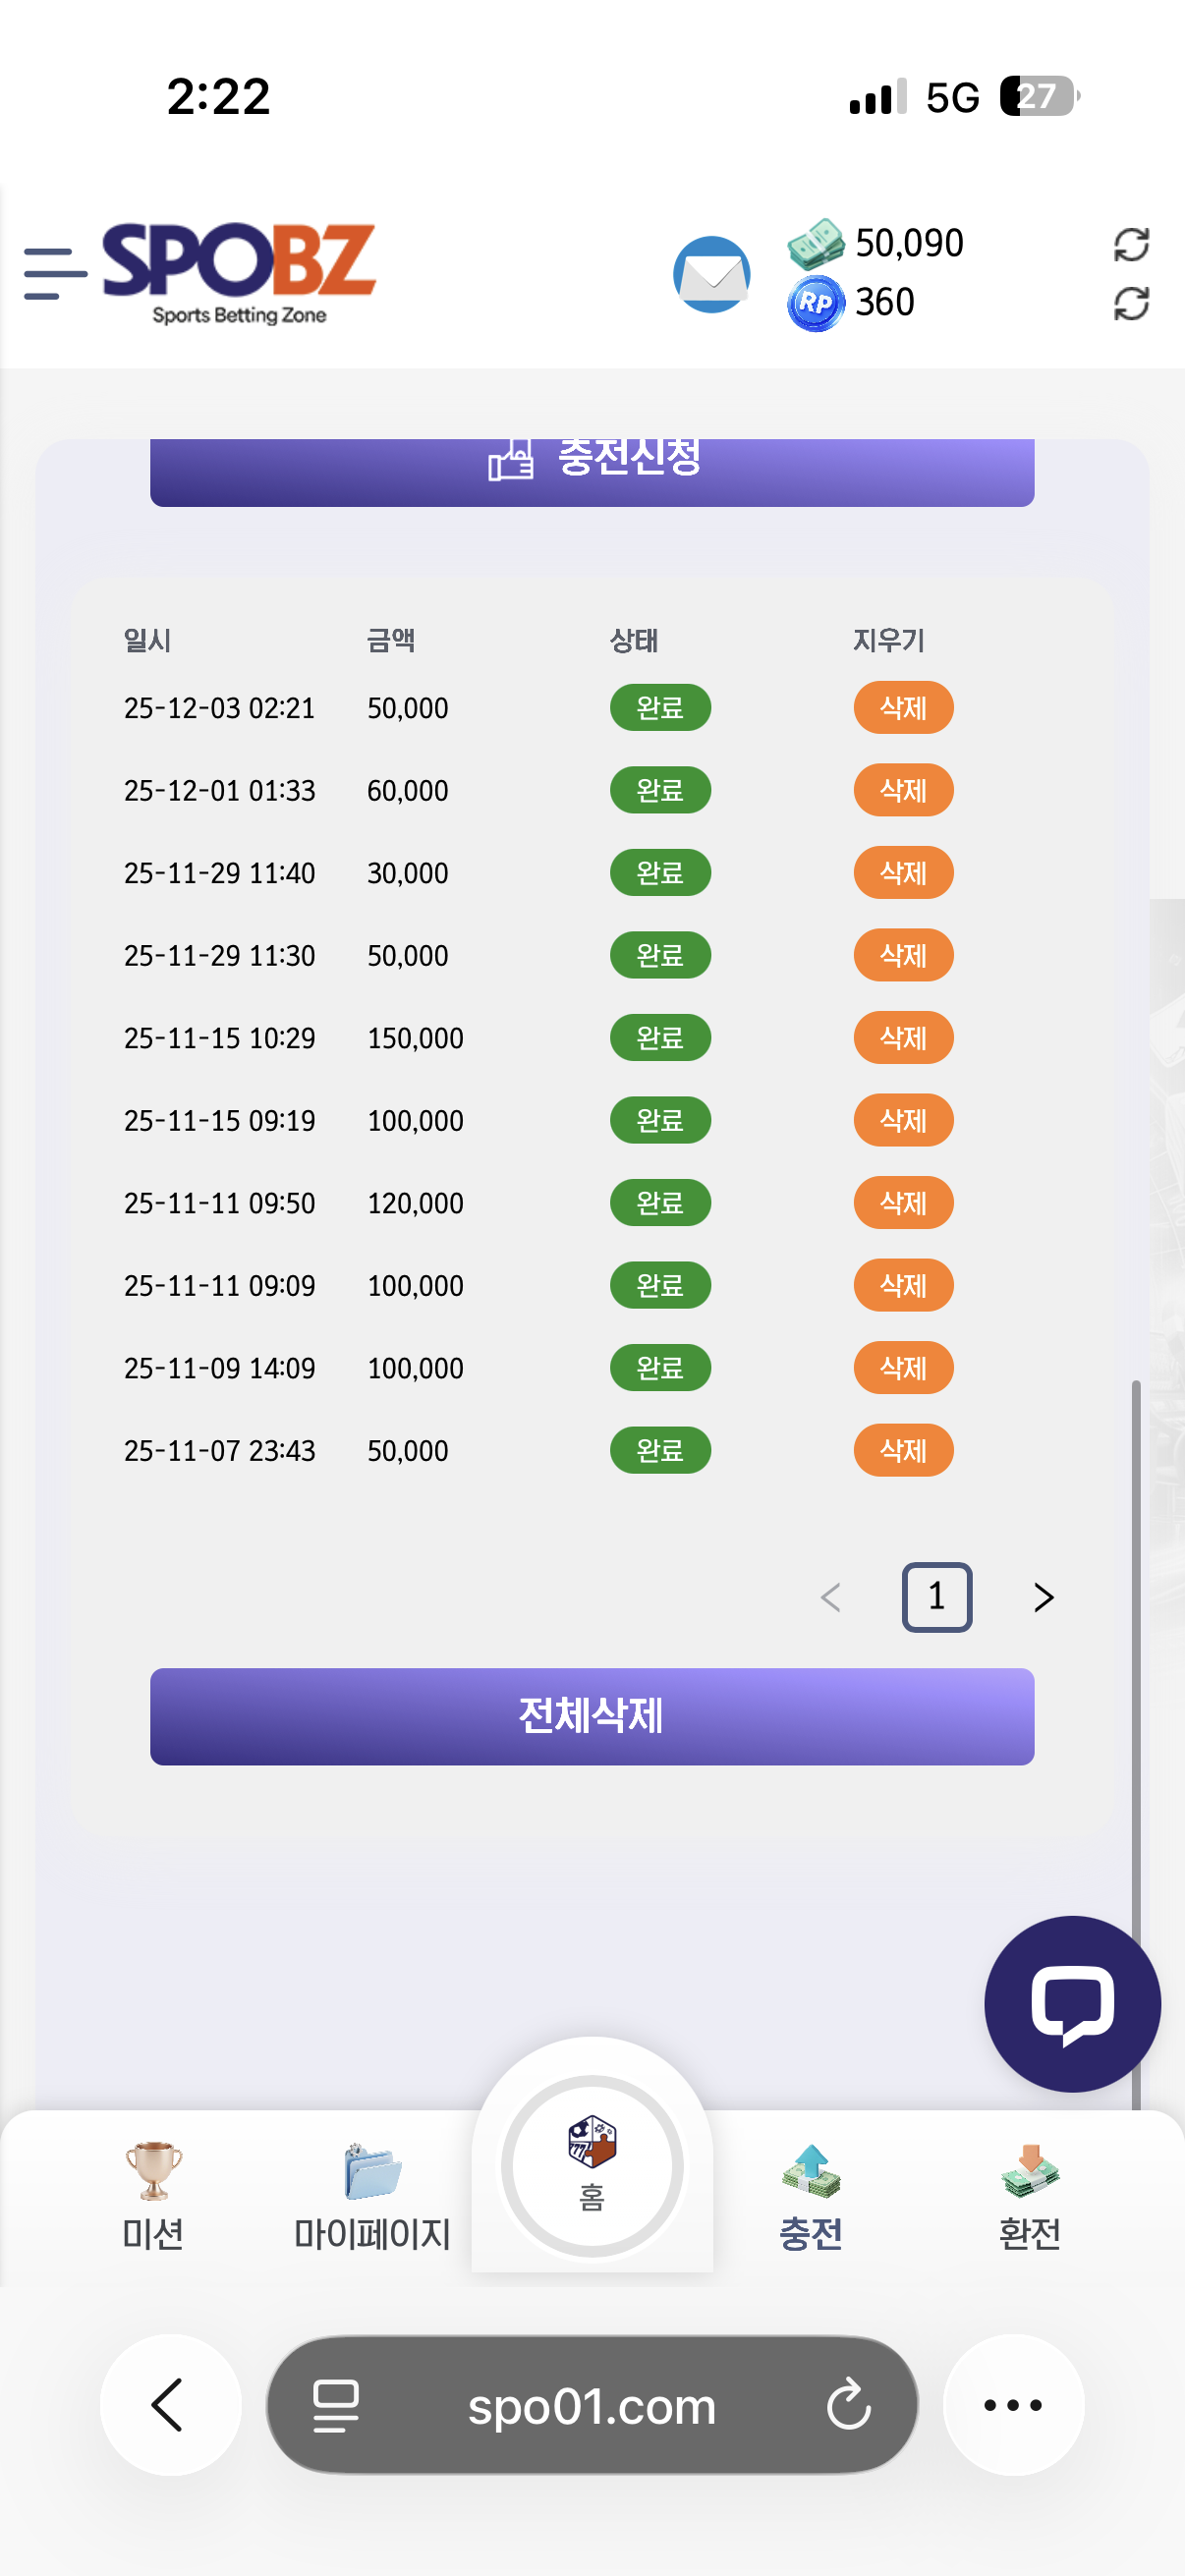Reload page in browser address bar
Viewport: 1185px width, 2576px height.
pos(848,2405)
